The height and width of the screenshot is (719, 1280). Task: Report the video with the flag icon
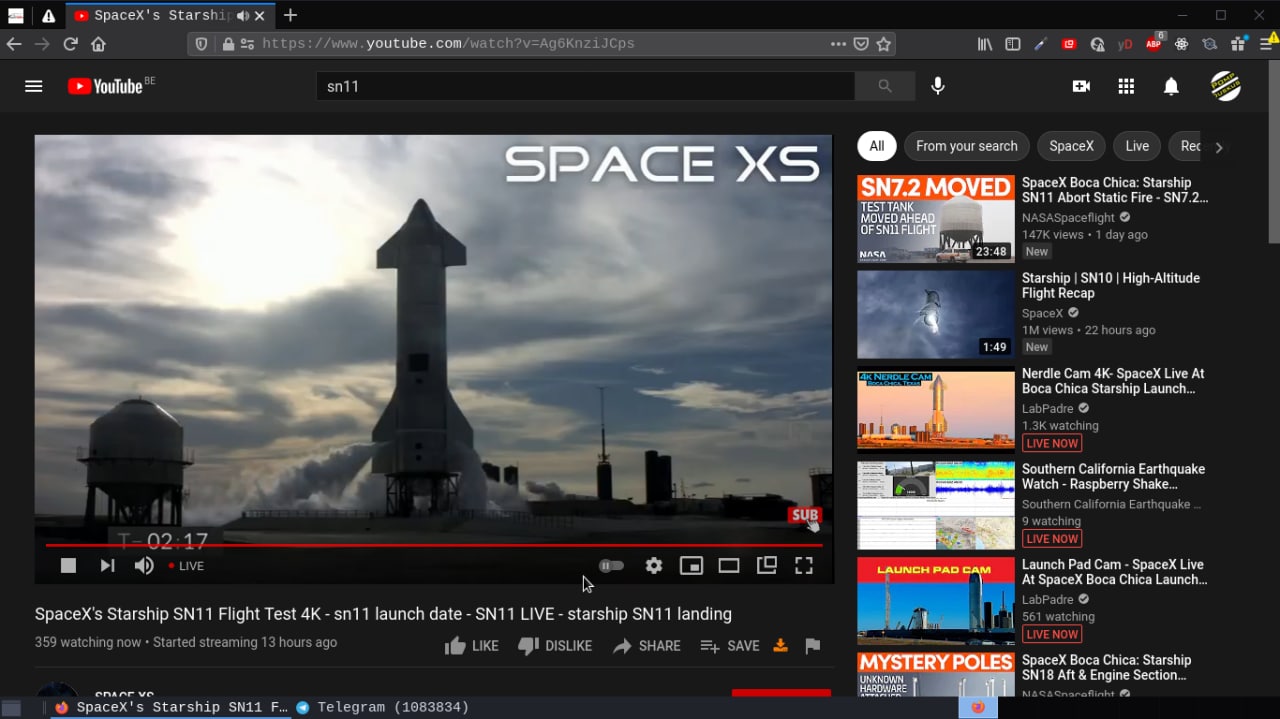coord(813,646)
